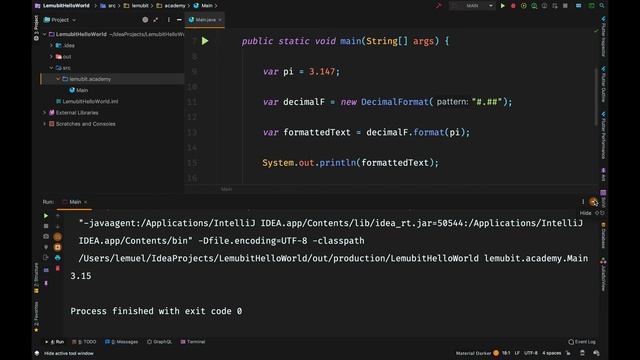Click the grey Stop icon in top toolbar
Viewport: 640px width, 360px height.
[565, 6]
